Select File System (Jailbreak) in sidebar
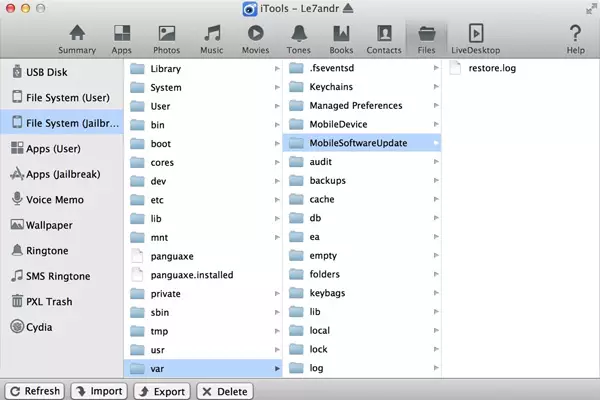This screenshot has width=600, height=400. coord(62,122)
